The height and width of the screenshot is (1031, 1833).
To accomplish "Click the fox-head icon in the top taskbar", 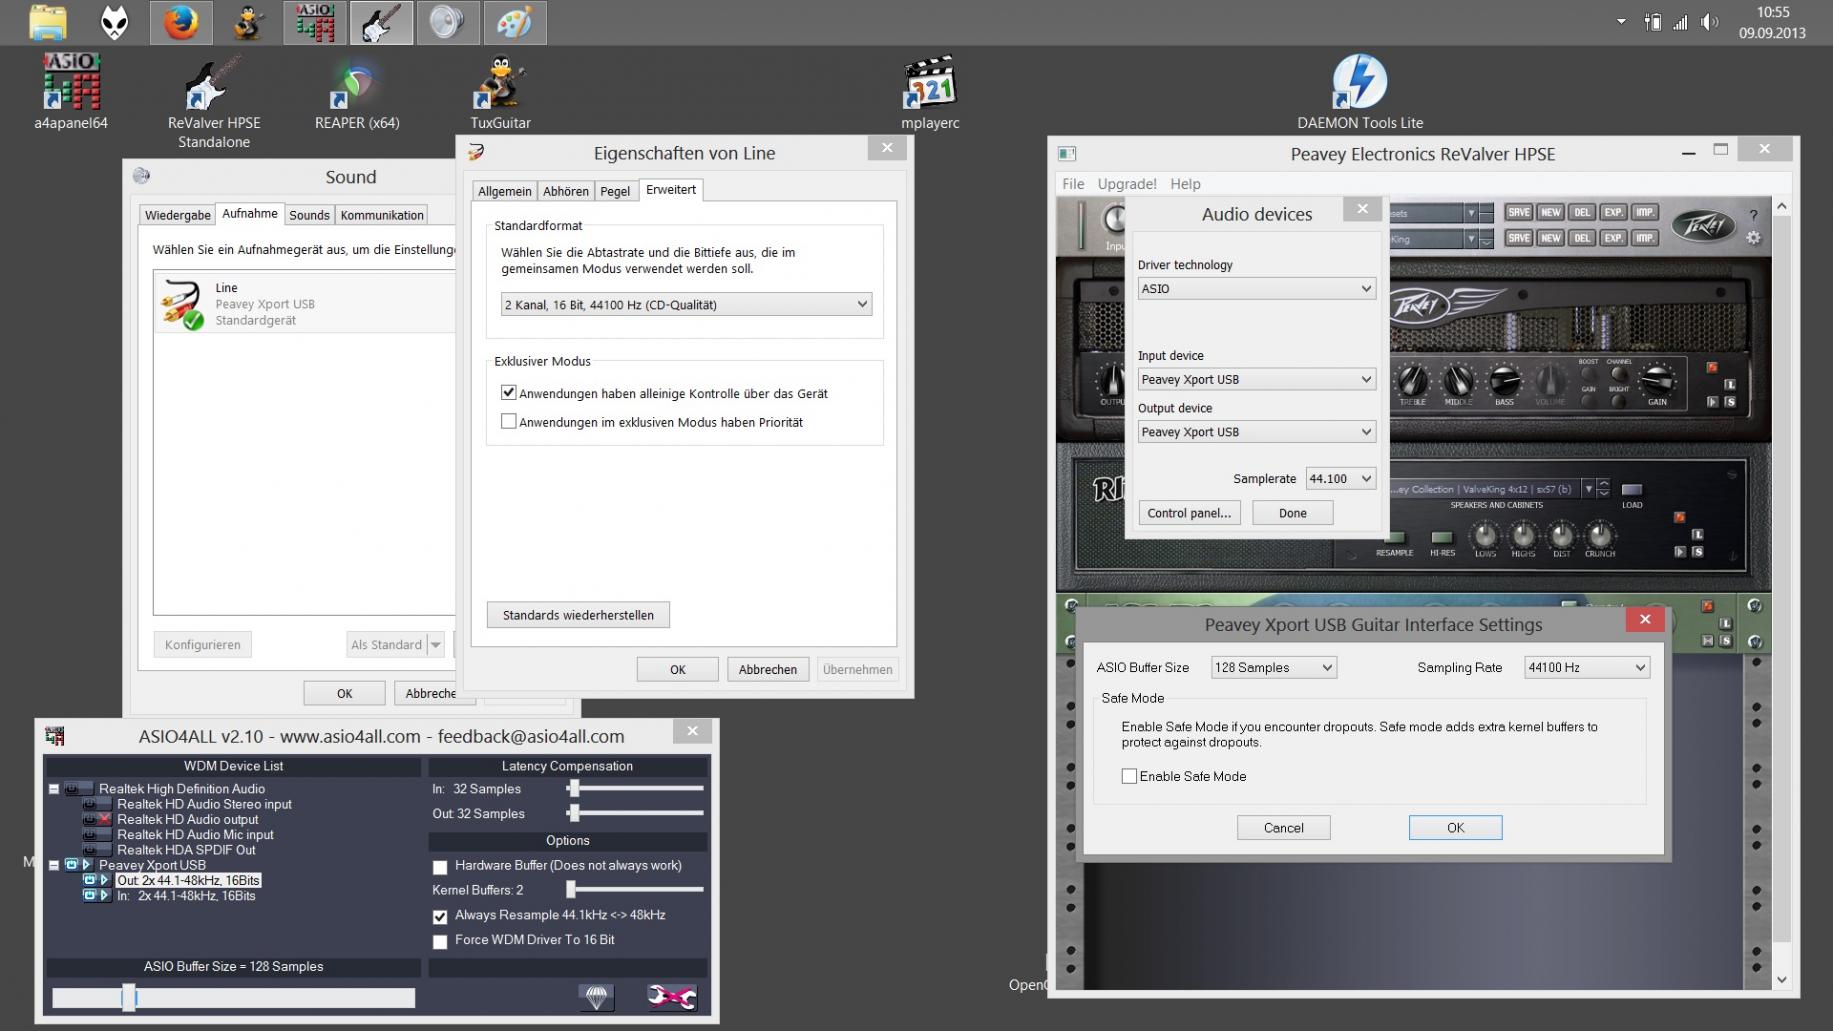I will coord(115,22).
